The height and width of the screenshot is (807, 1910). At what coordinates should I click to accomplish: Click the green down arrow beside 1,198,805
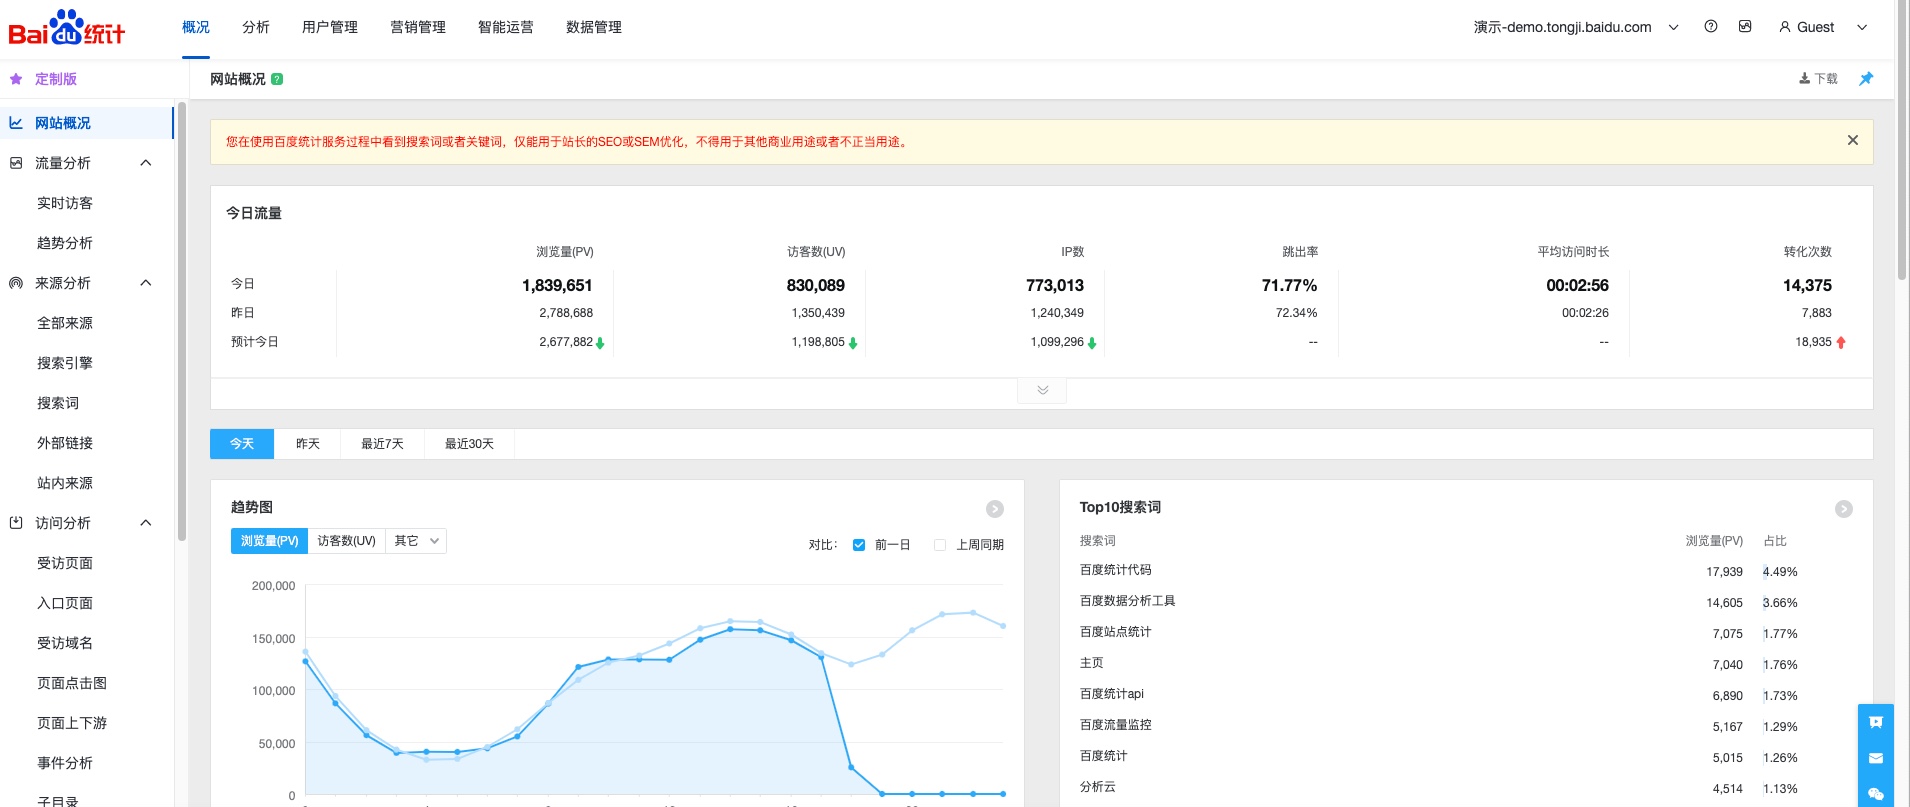[x=853, y=343]
